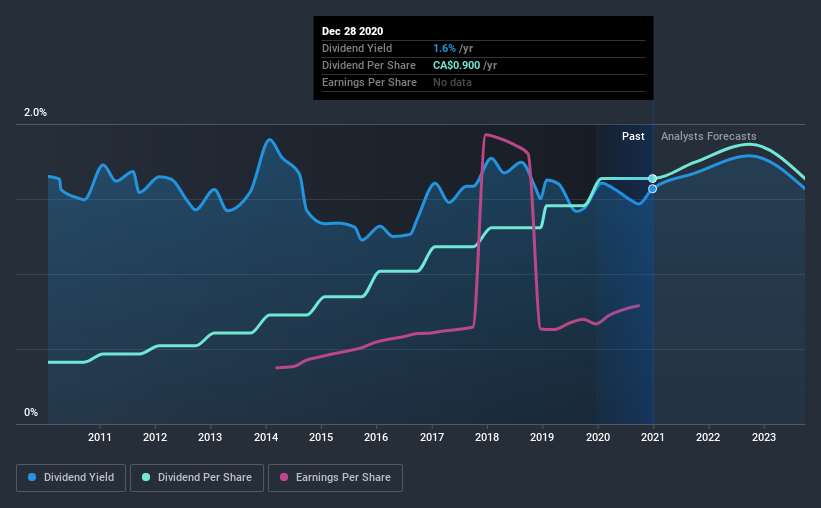The height and width of the screenshot is (508, 821).
Task: Click the No data tooltip value
Action: pyautogui.click(x=452, y=82)
